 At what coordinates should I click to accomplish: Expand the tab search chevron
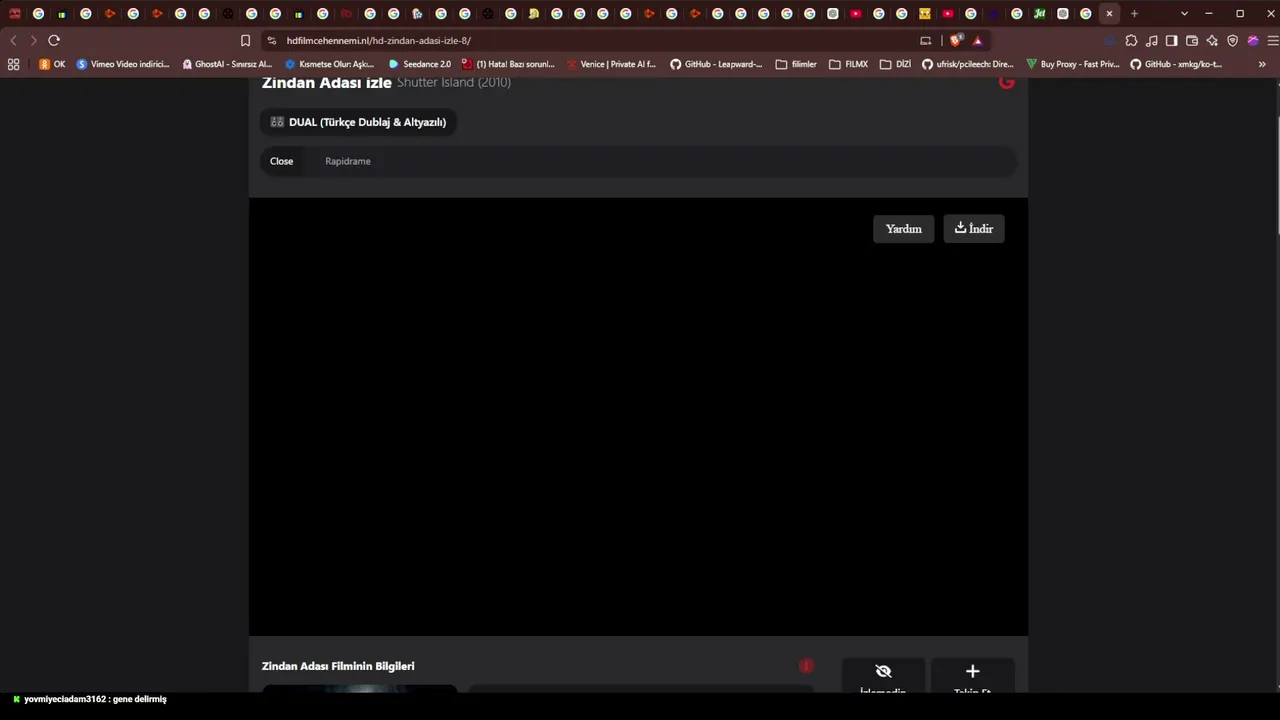point(1184,14)
